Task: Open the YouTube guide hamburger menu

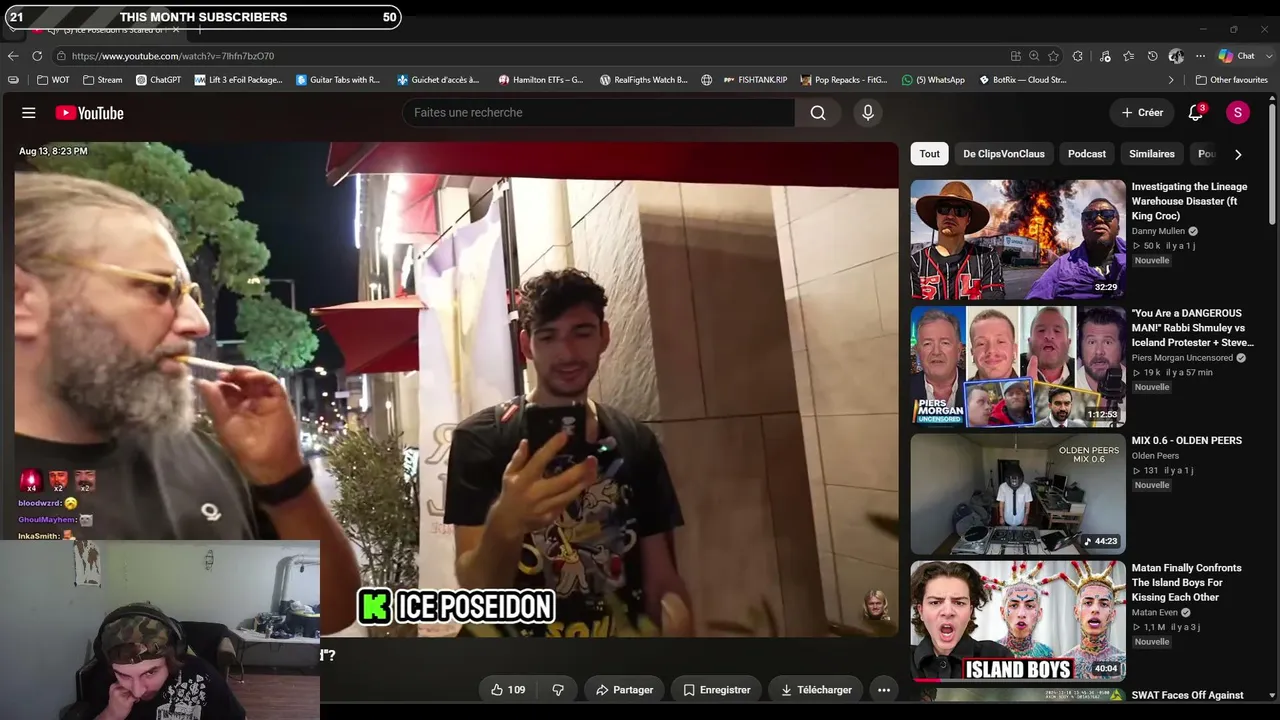Action: tap(29, 113)
